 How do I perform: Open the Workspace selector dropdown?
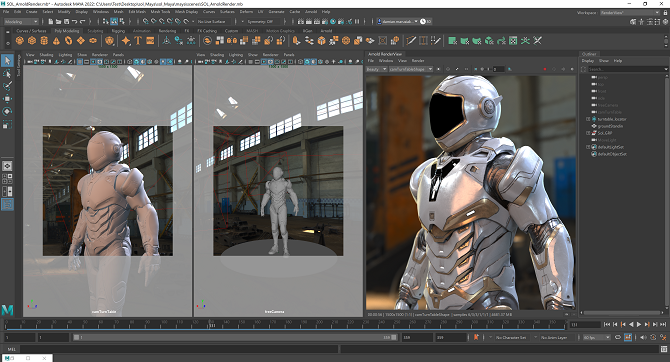click(629, 12)
